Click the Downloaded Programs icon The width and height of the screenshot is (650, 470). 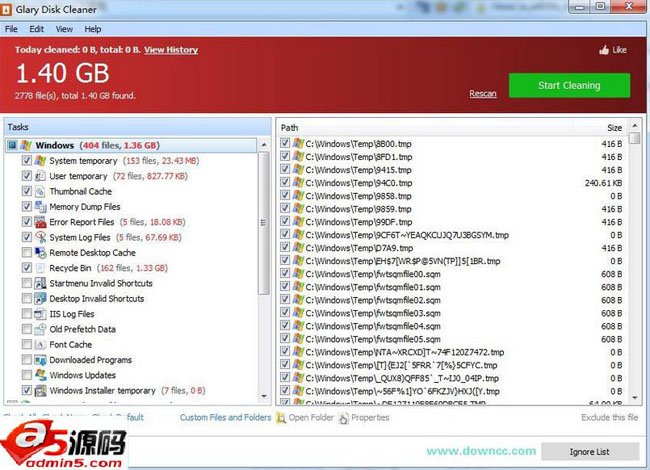click(40, 360)
